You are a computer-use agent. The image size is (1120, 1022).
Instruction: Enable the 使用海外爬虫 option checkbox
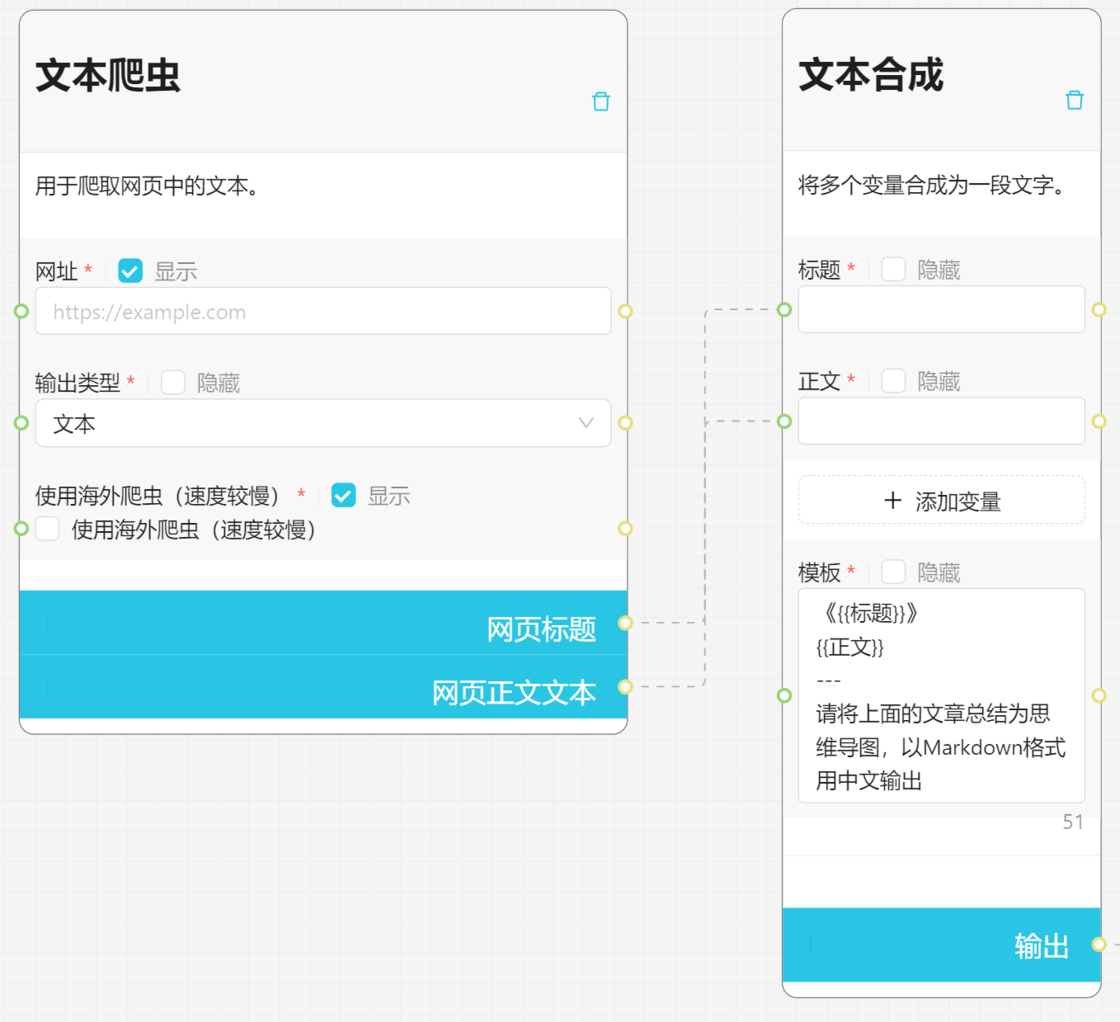click(x=48, y=529)
